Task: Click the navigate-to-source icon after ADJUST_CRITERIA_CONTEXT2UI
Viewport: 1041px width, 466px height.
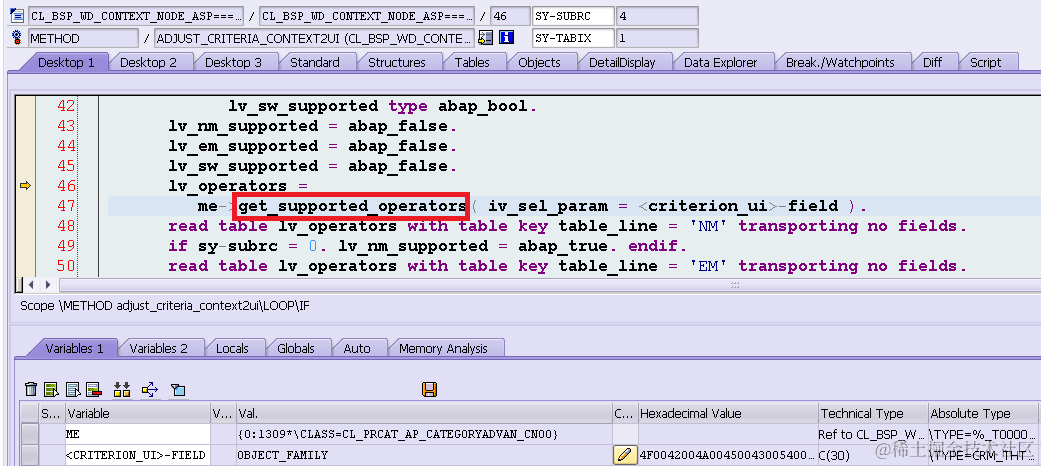Action: (485, 38)
